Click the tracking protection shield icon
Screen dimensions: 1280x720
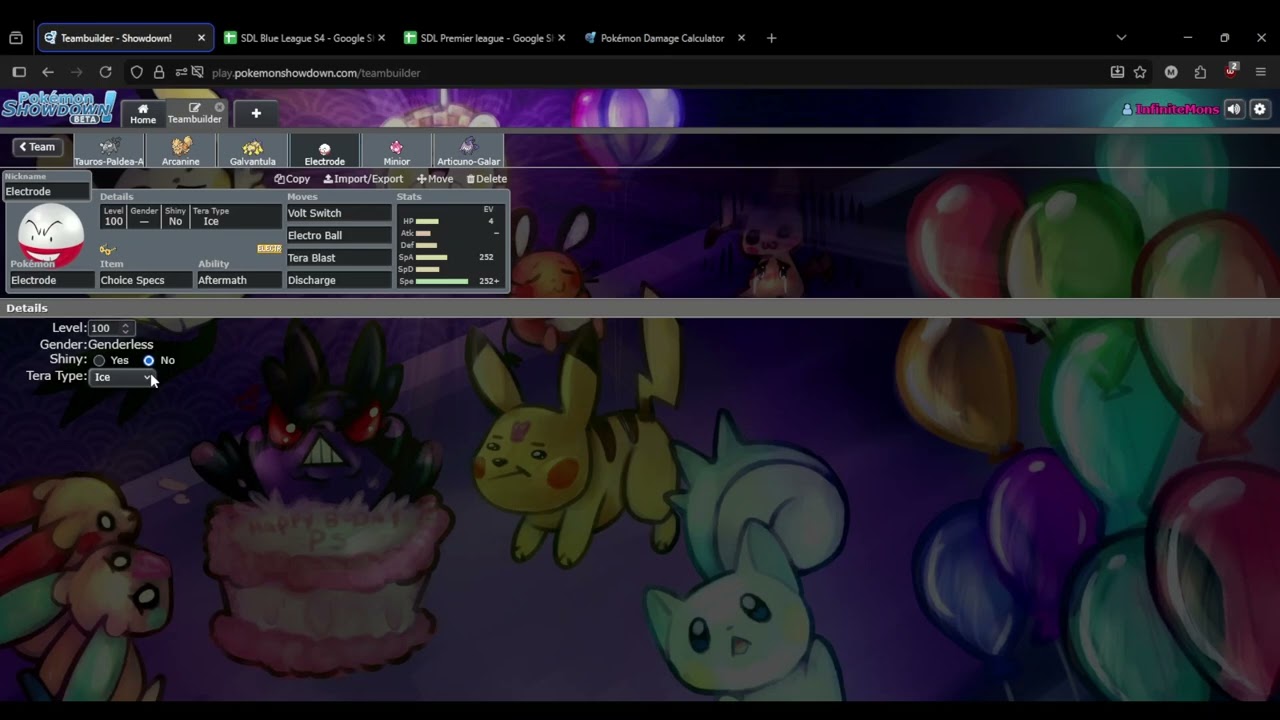137,72
